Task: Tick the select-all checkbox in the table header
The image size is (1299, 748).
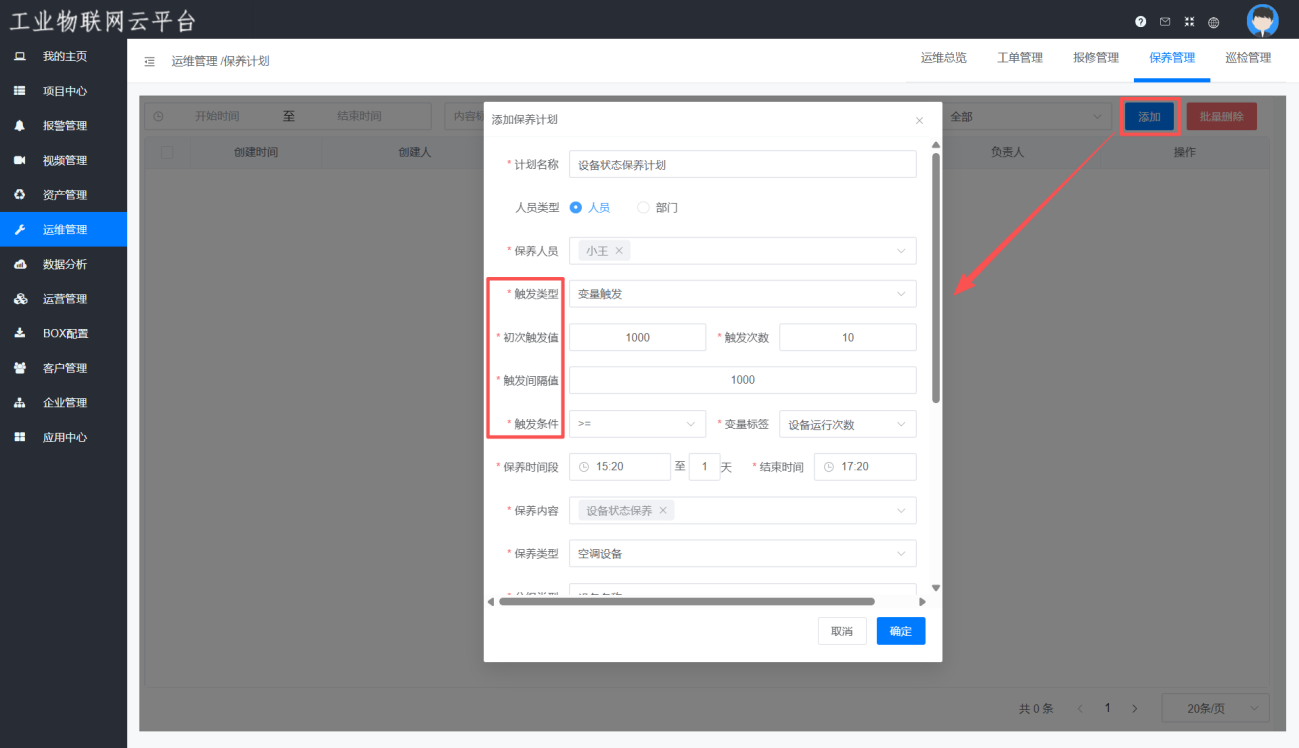Action: click(x=167, y=153)
